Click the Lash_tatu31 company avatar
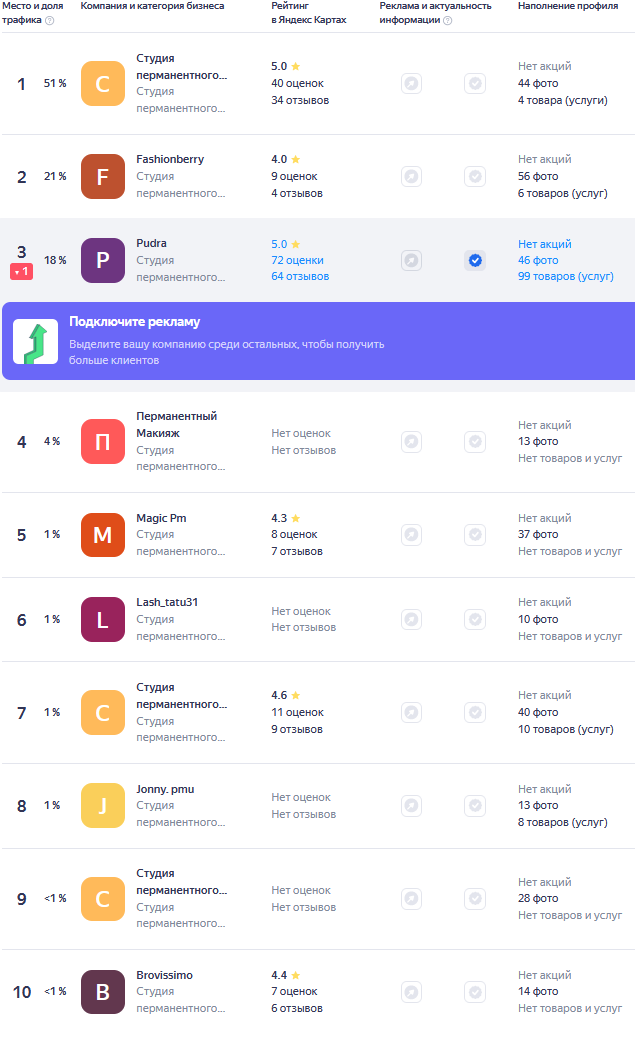 coord(103,620)
